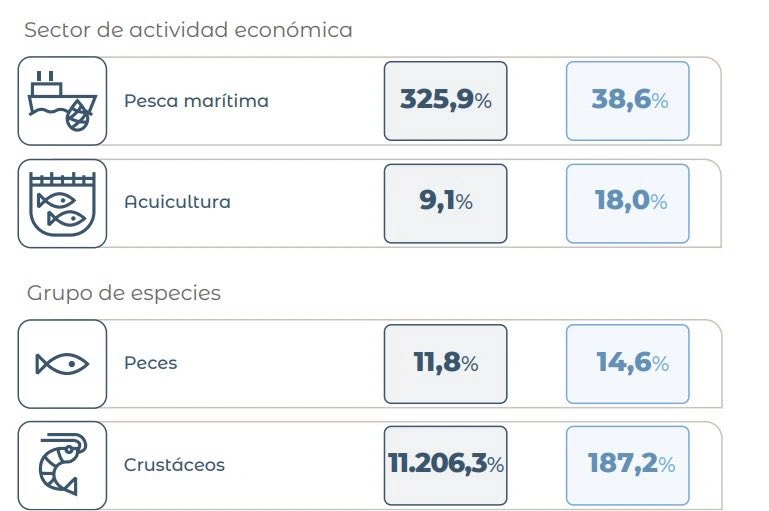
Task: Click the Sector de actividad económica heading
Action: pos(188,30)
